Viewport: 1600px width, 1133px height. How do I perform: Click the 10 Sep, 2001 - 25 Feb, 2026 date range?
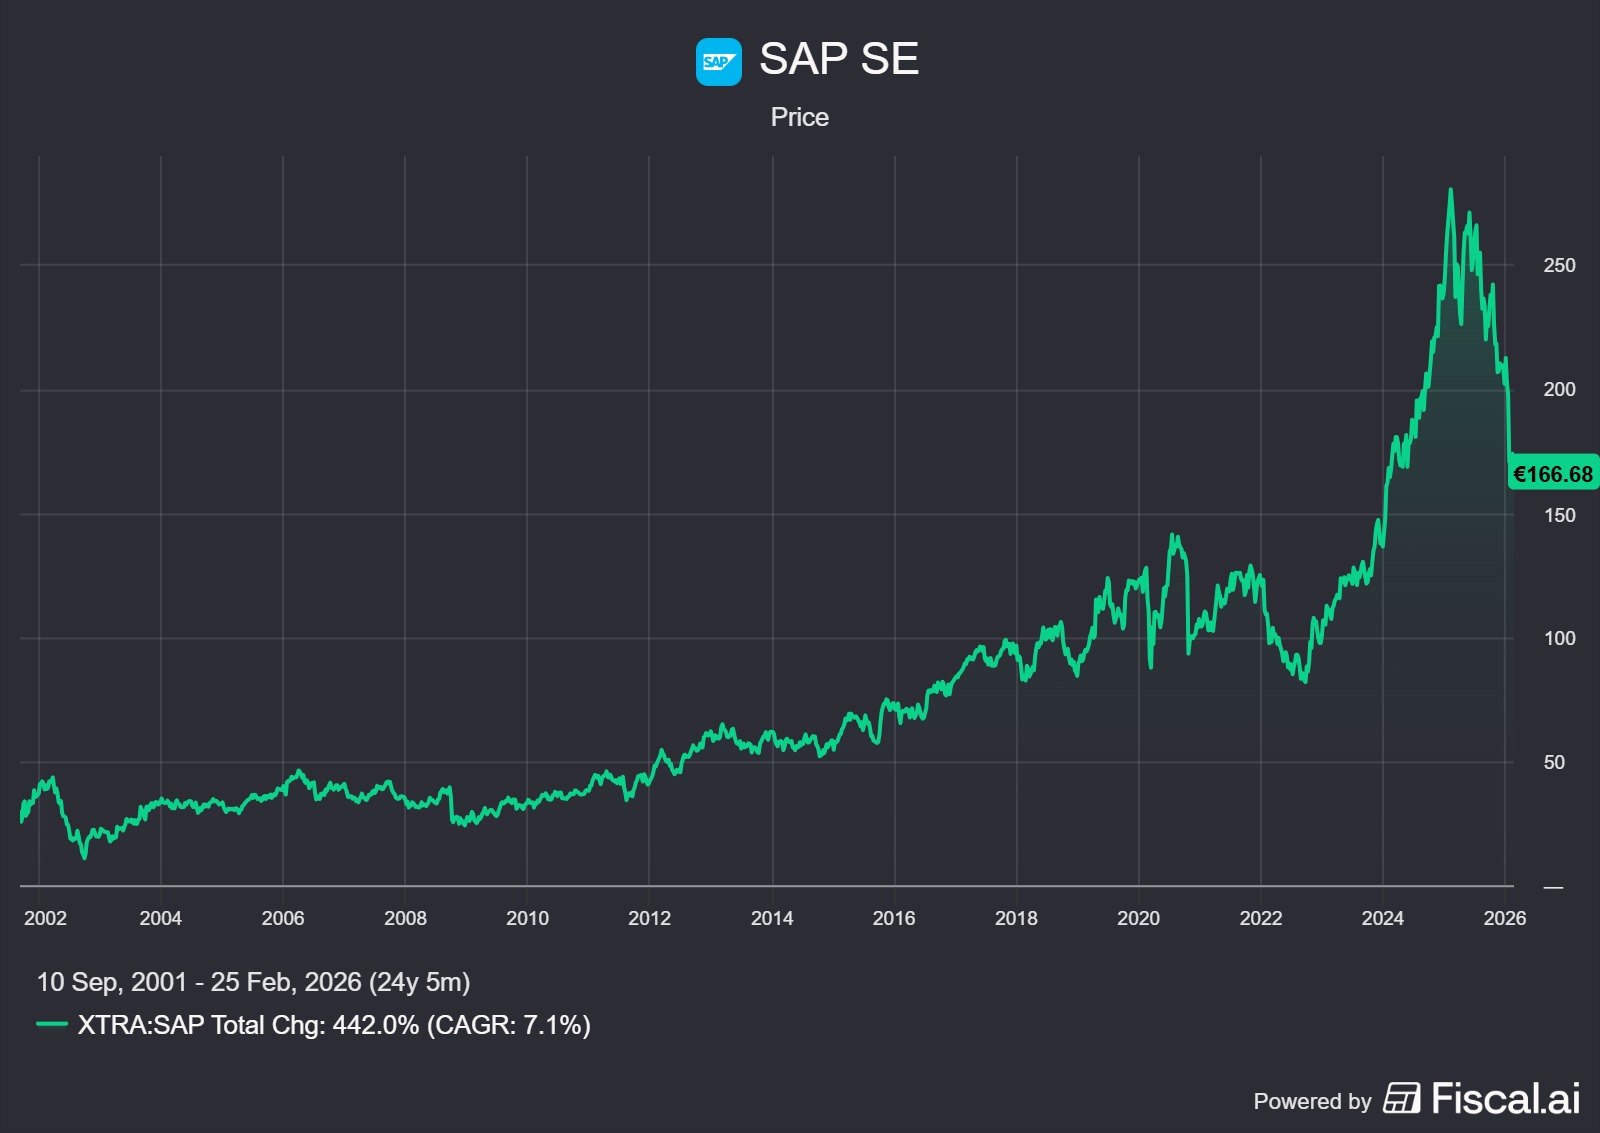[253, 982]
